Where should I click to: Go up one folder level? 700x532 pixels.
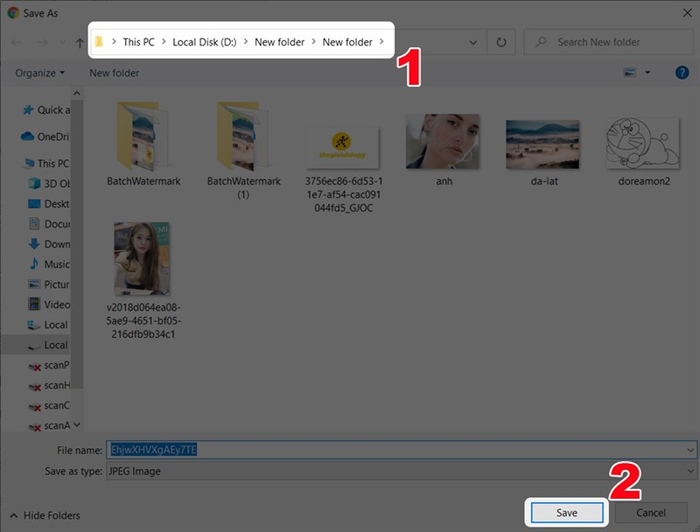(x=79, y=43)
